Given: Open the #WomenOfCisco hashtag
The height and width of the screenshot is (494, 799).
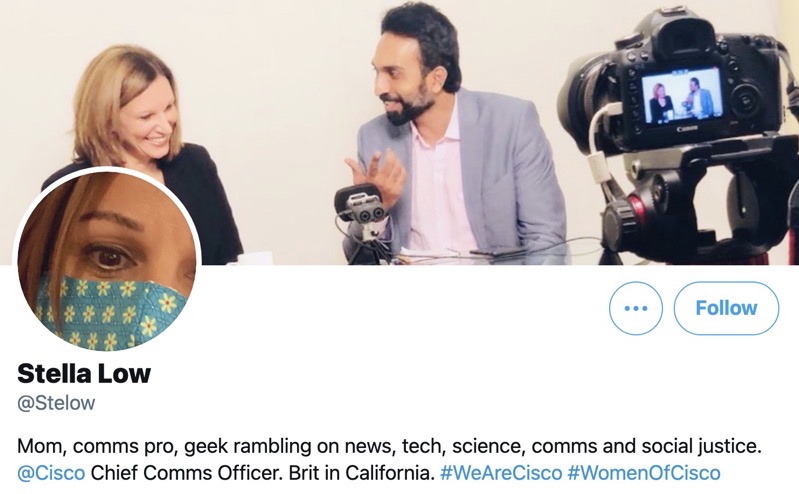Looking at the screenshot, I should coord(644,473).
